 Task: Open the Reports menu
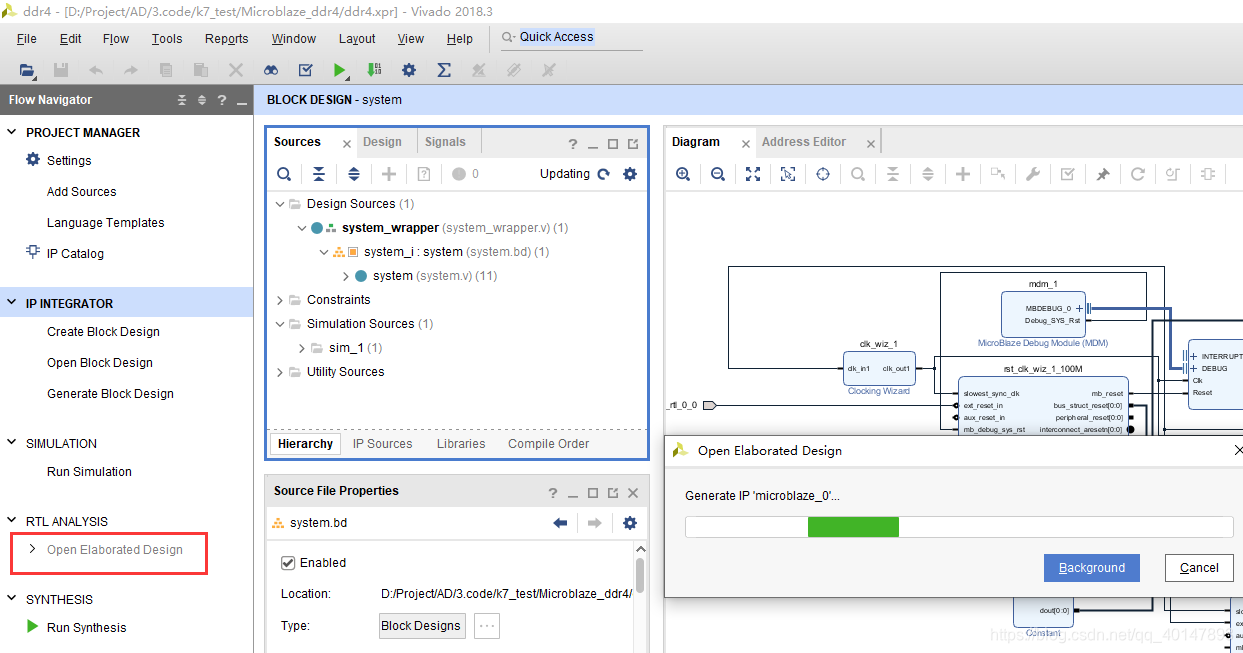coord(226,38)
